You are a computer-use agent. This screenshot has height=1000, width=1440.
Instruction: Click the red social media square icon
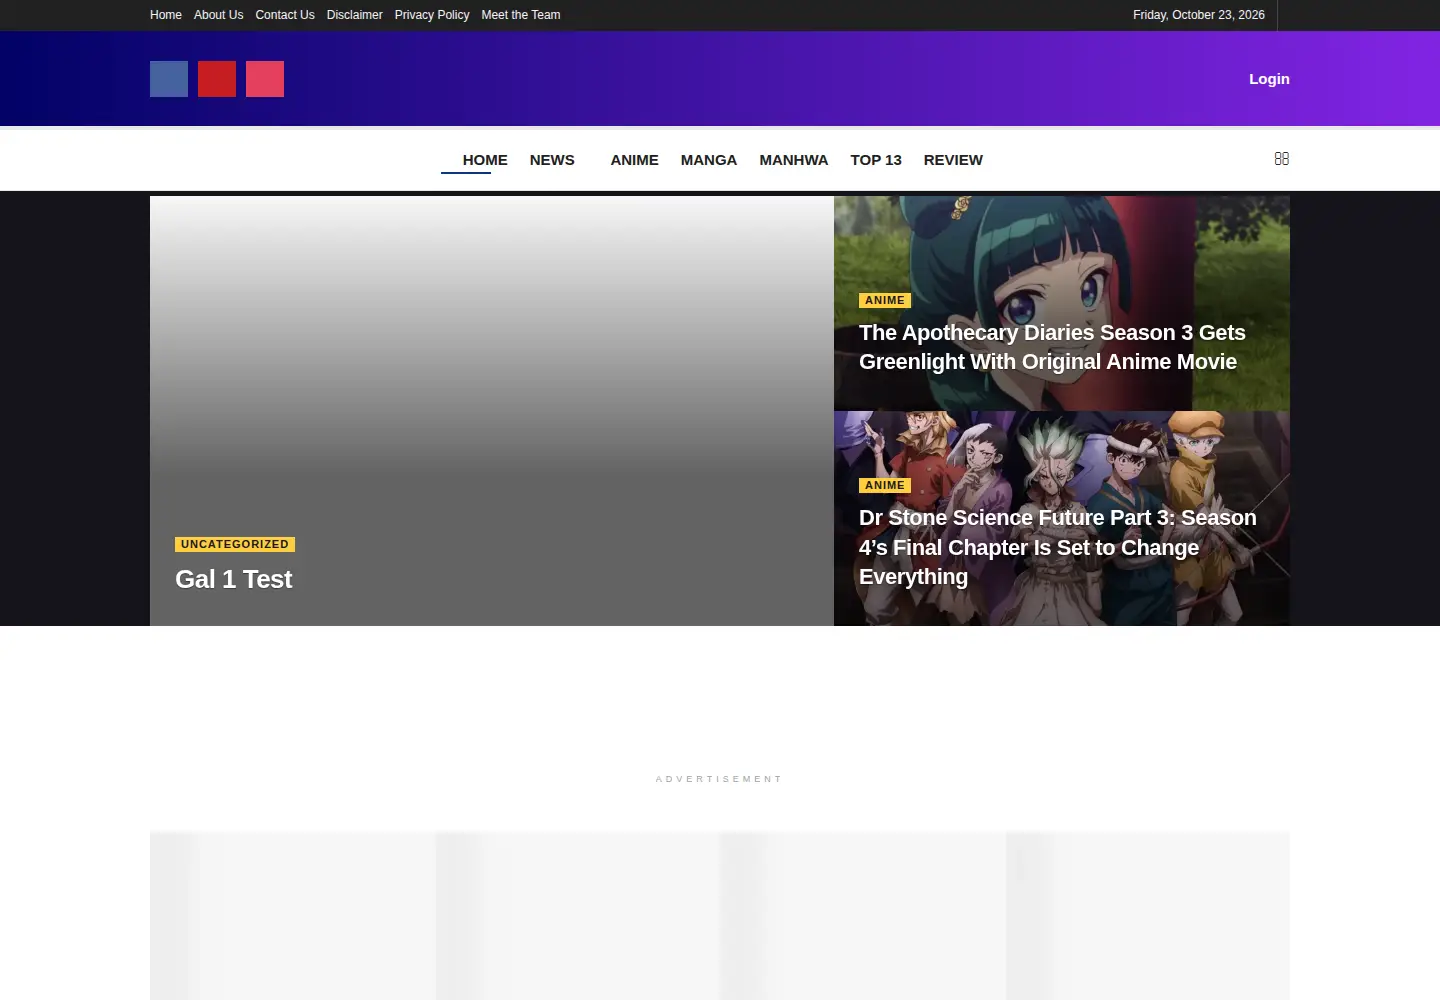coord(217,79)
